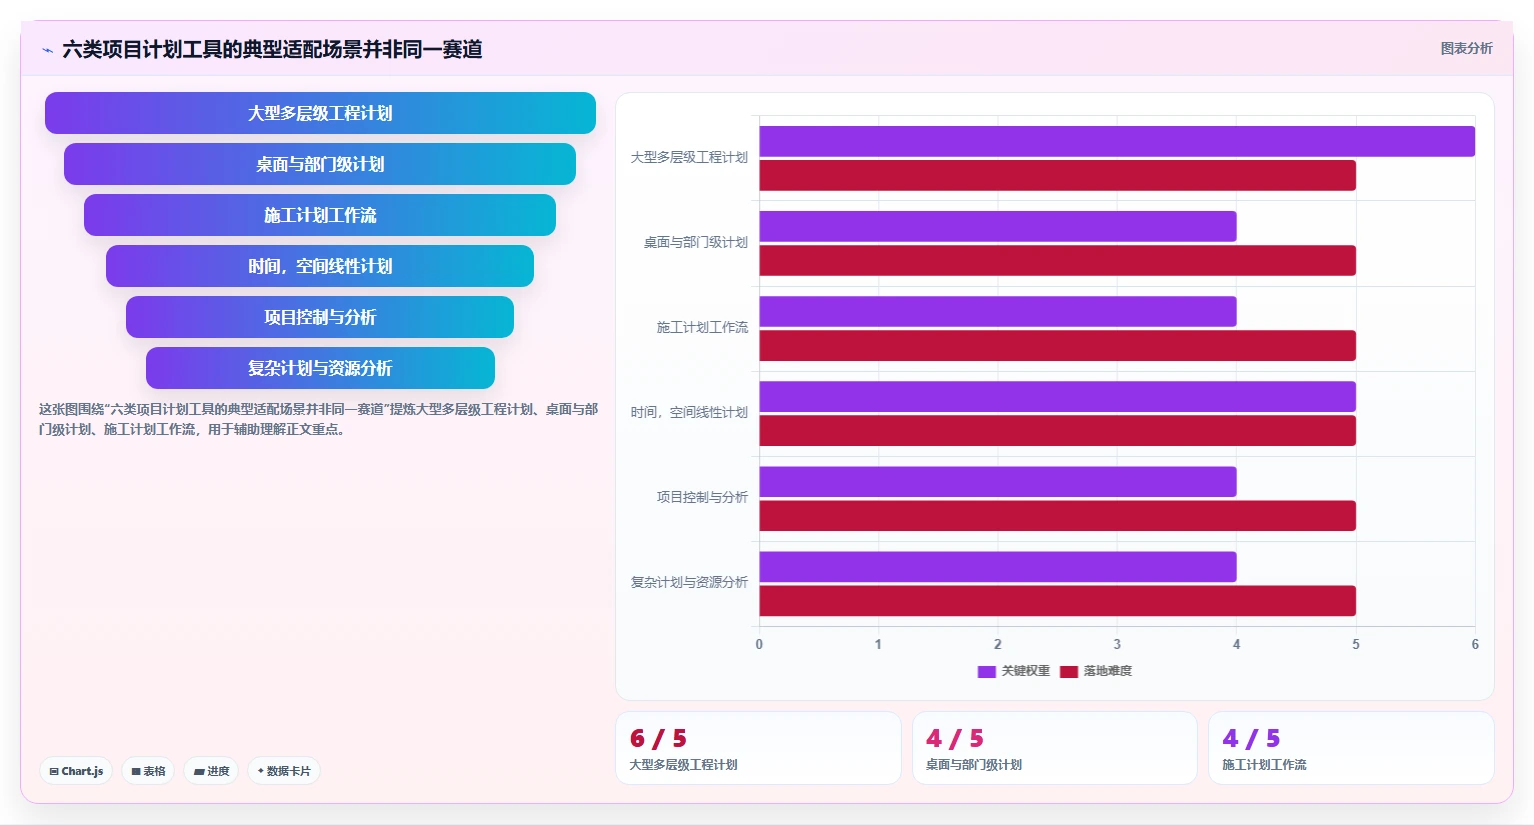The height and width of the screenshot is (825, 1534).
Task: Open the 4 / 5 施工计划工作流 data card
Action: click(1351, 748)
